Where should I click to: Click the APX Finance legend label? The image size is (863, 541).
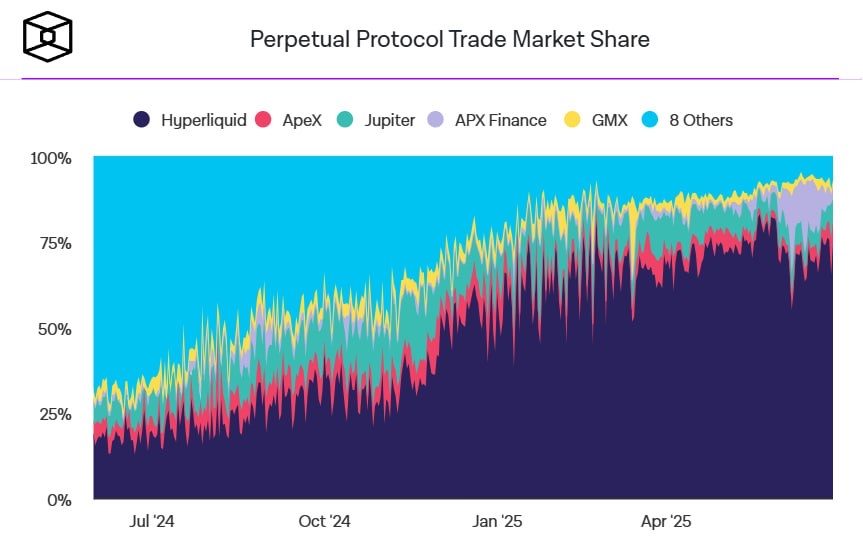(500, 120)
